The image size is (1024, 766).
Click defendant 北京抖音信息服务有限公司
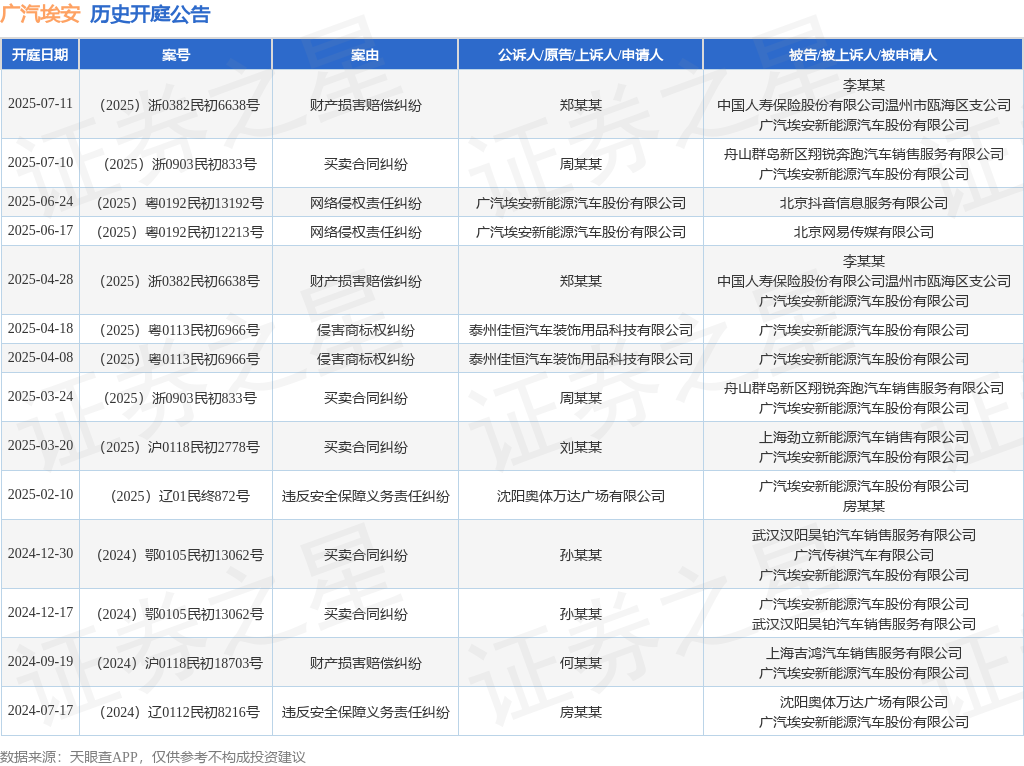(x=863, y=203)
